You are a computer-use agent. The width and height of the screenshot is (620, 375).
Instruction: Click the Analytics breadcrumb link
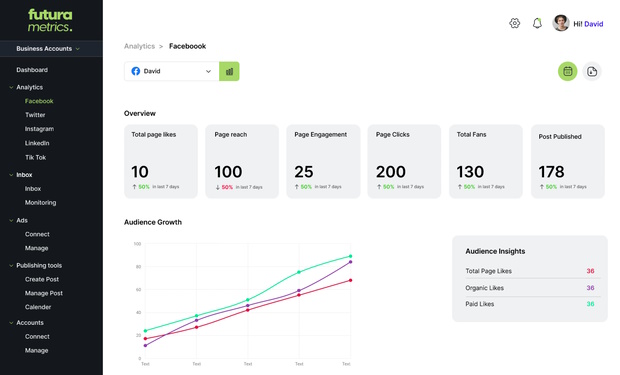pos(140,46)
